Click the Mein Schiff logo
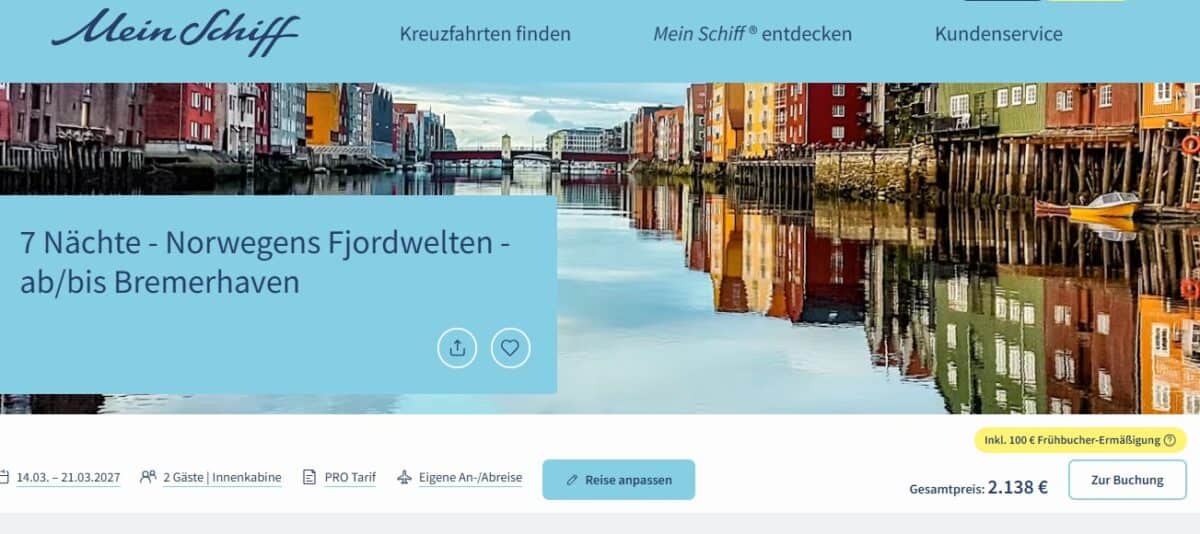 coord(176,31)
